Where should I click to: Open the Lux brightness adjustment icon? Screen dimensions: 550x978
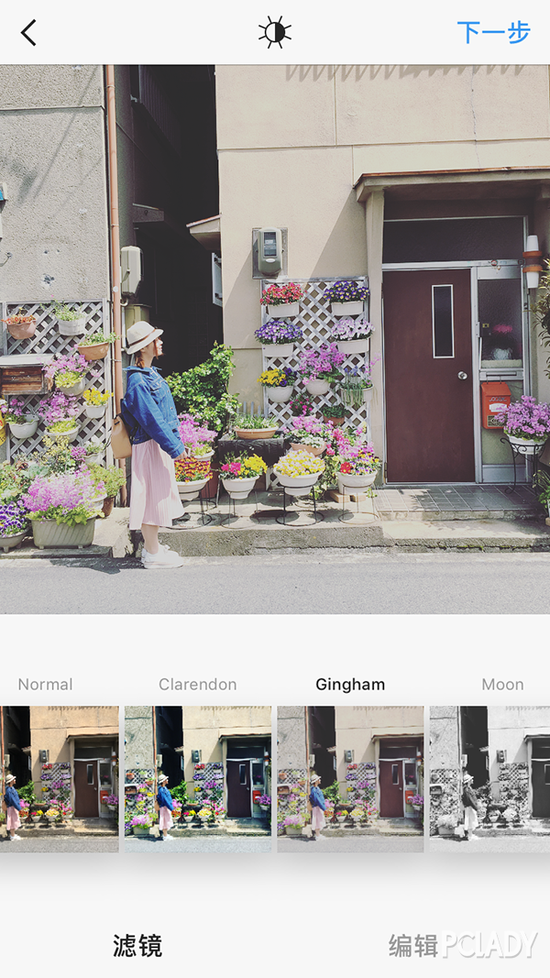(x=275, y=32)
